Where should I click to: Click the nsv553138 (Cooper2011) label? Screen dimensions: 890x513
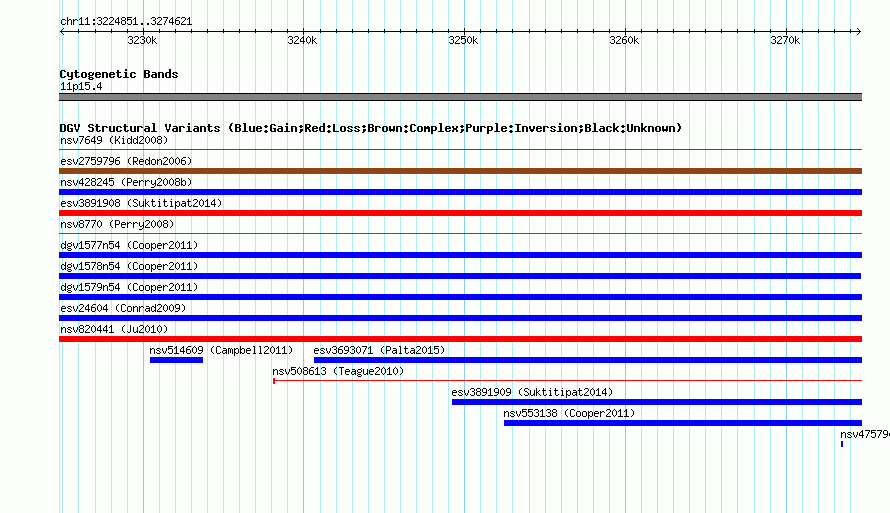pyautogui.click(x=569, y=413)
